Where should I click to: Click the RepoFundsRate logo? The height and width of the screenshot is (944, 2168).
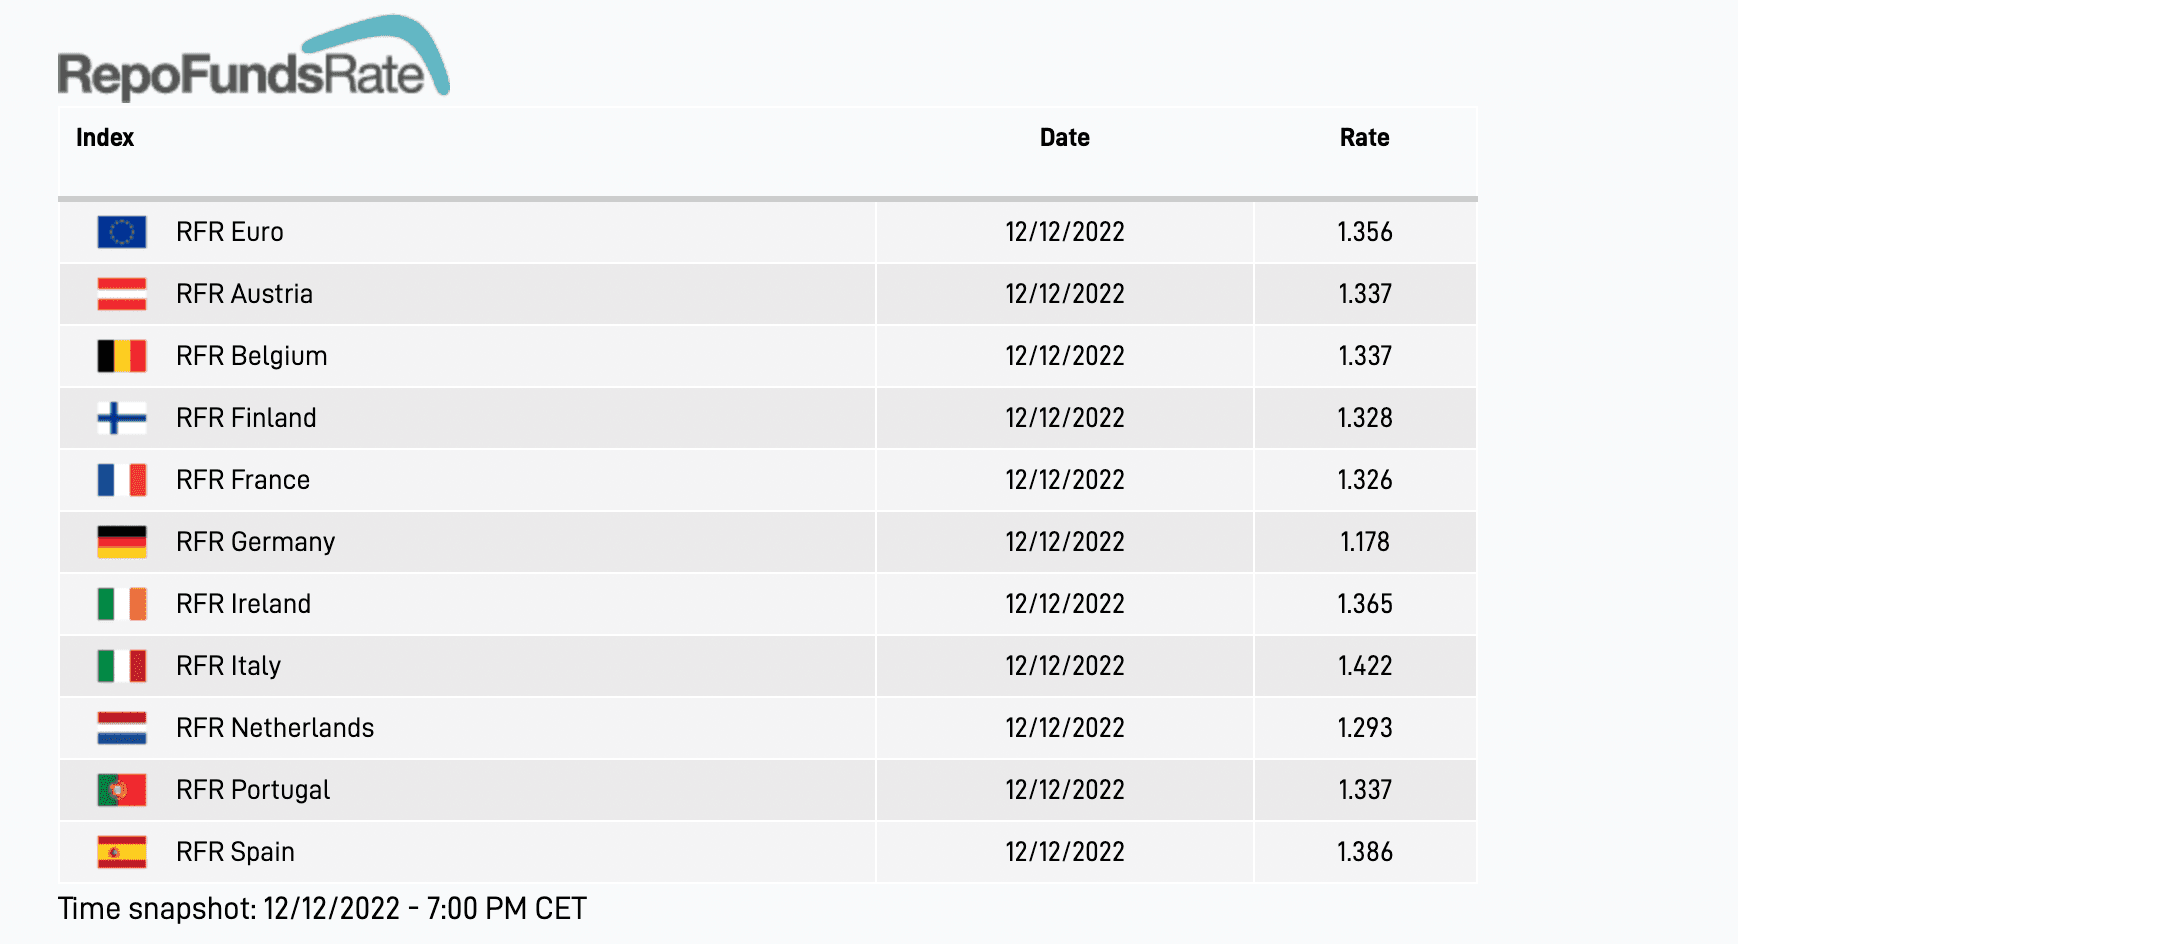pos(254,58)
